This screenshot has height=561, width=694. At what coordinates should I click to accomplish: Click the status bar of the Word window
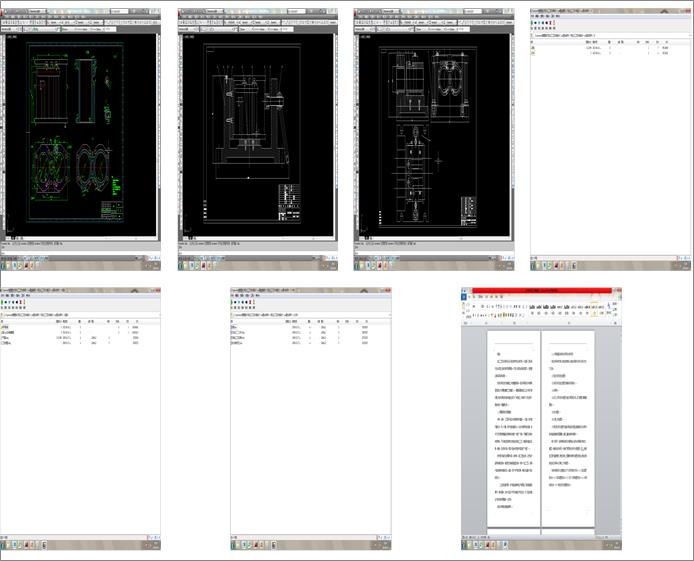tap(541, 537)
